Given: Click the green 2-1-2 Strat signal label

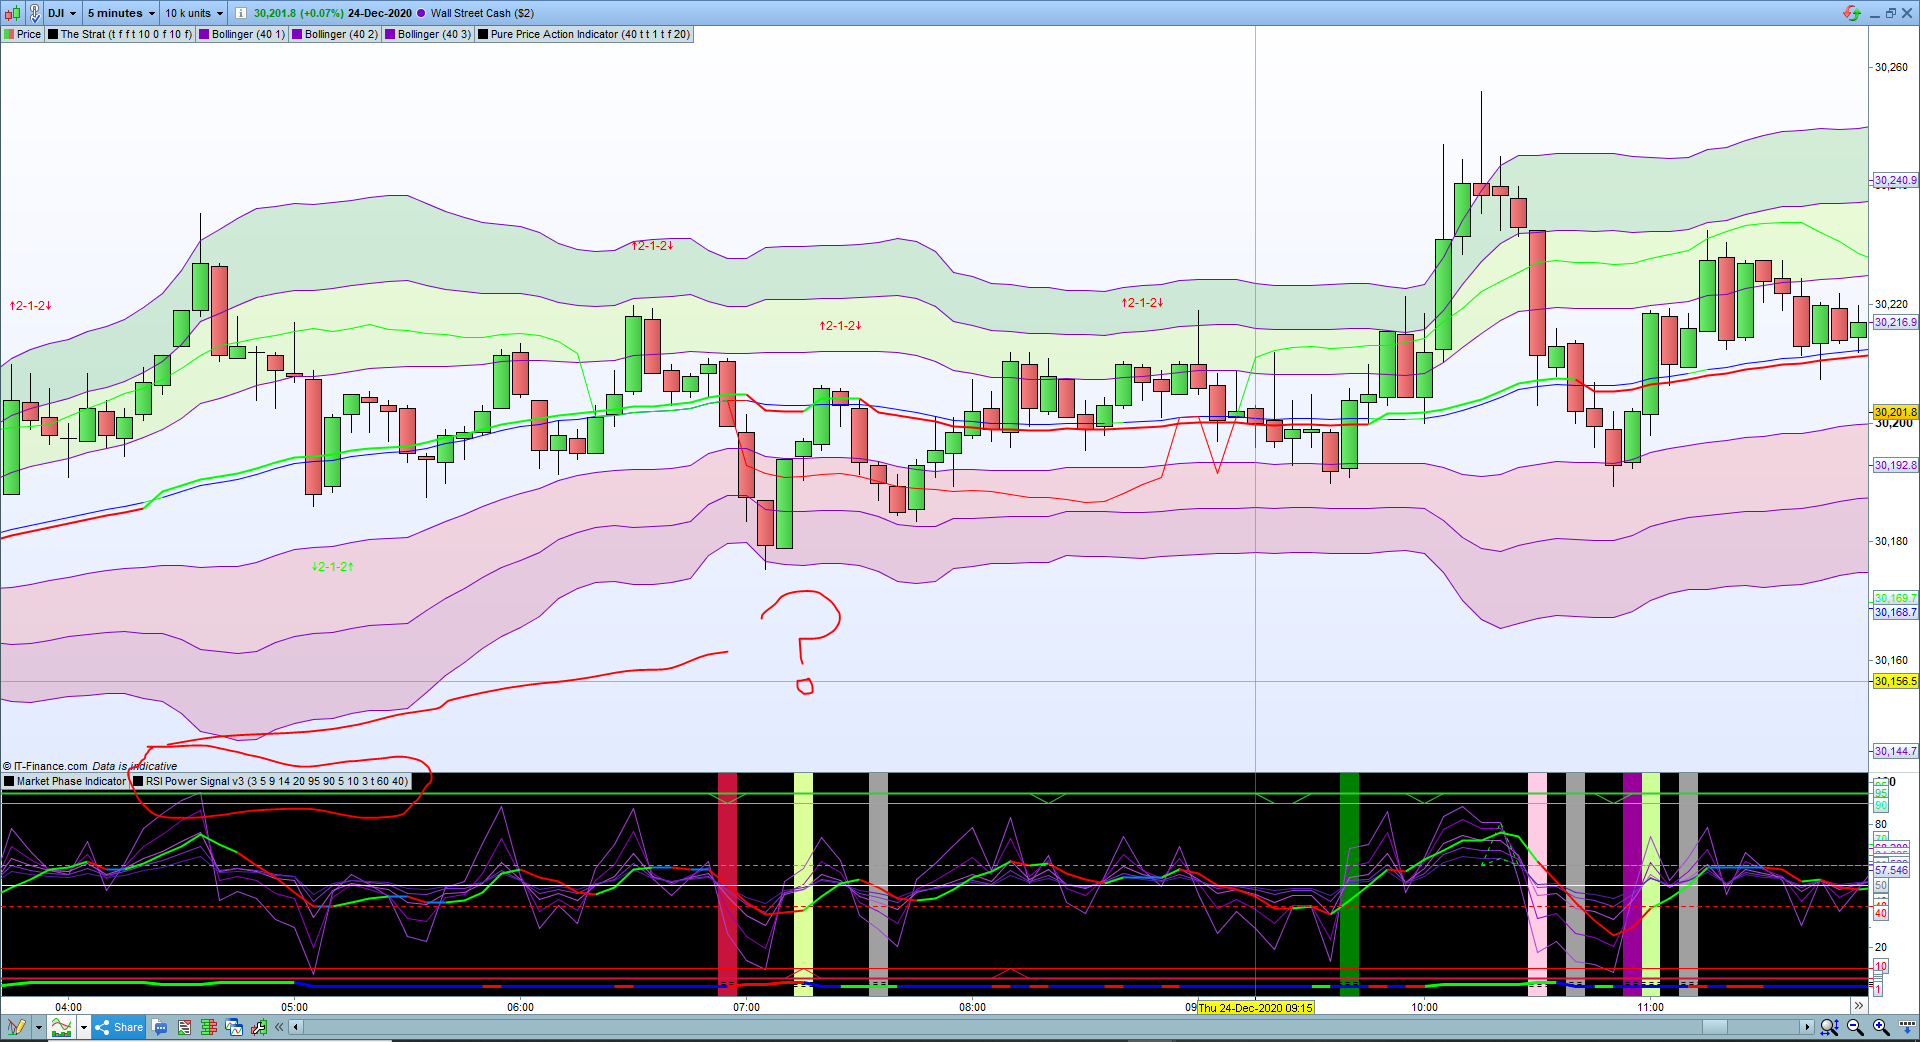Looking at the screenshot, I should click(x=332, y=566).
